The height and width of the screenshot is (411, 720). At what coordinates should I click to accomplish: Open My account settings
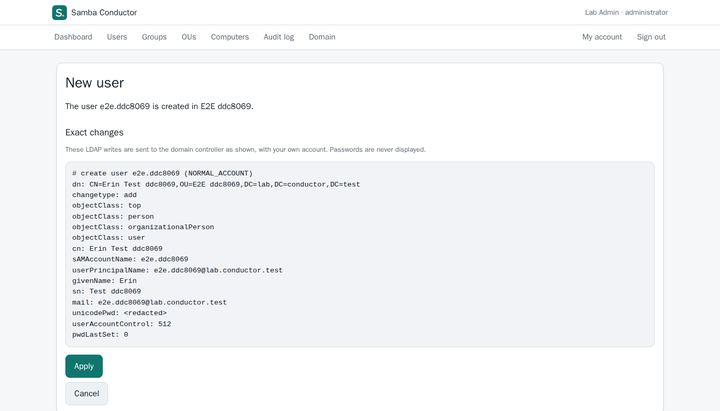(x=602, y=37)
